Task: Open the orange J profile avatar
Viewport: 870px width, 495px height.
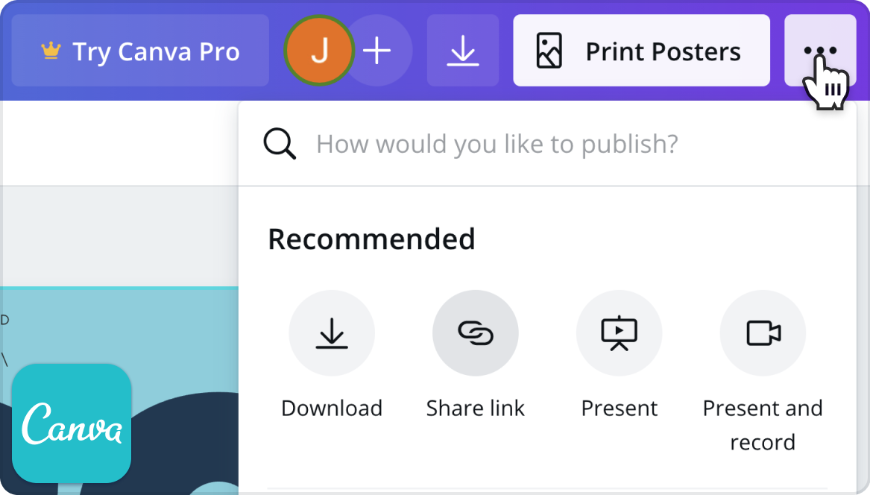Action: pos(319,51)
